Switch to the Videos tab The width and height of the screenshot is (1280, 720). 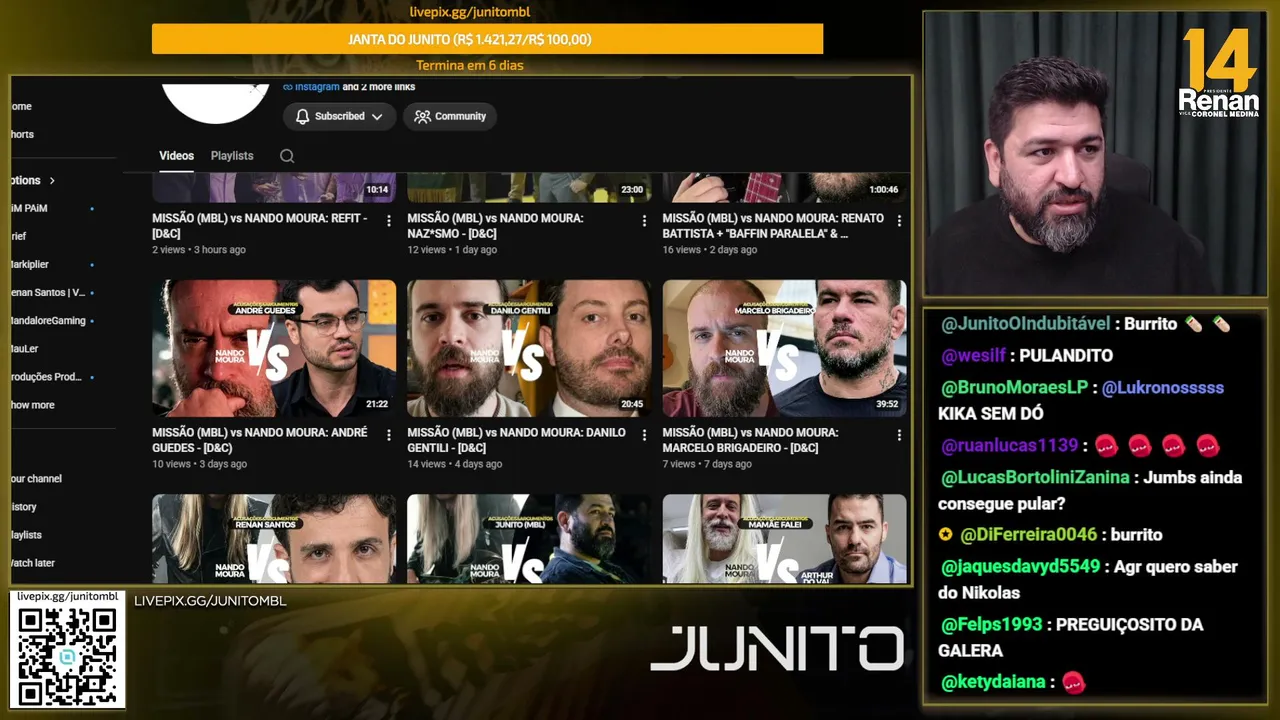(x=176, y=156)
